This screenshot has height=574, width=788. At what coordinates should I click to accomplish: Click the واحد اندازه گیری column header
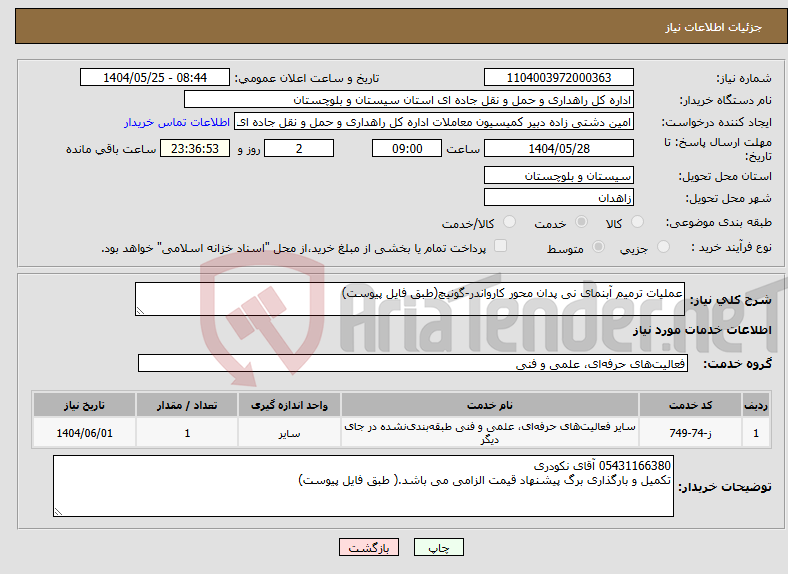289,405
